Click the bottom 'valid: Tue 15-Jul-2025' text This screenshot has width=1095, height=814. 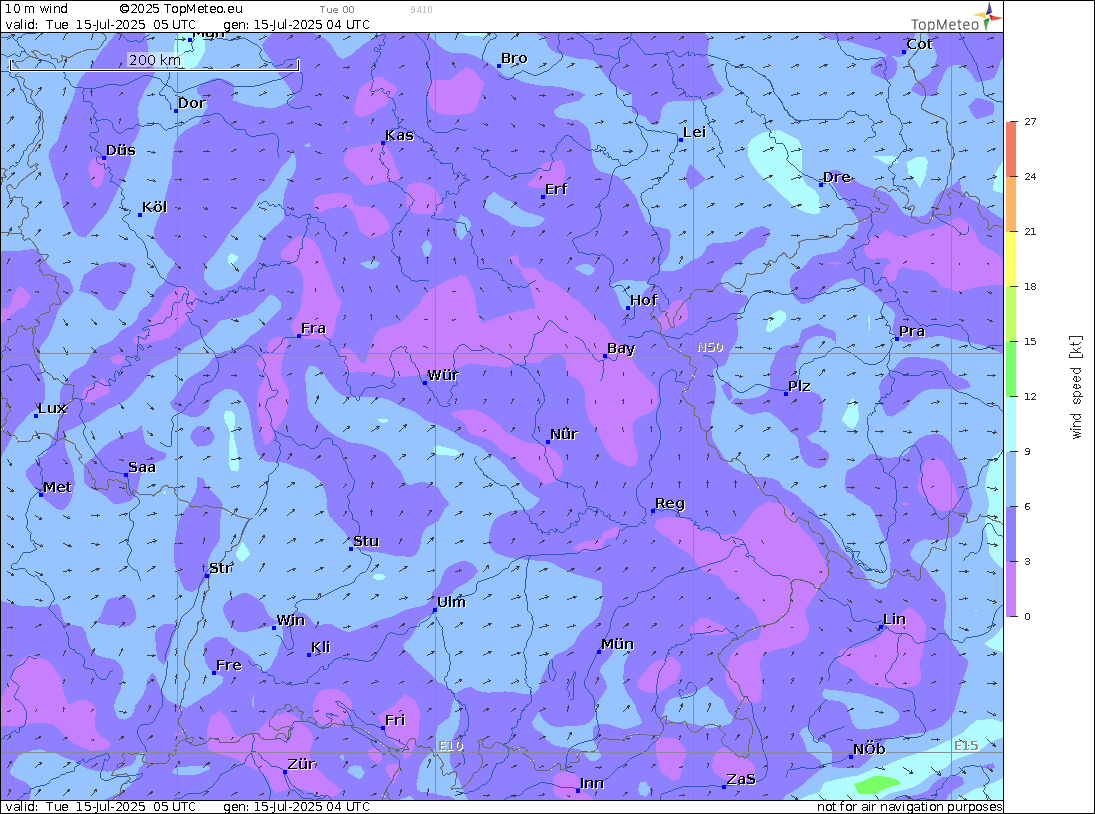101,806
